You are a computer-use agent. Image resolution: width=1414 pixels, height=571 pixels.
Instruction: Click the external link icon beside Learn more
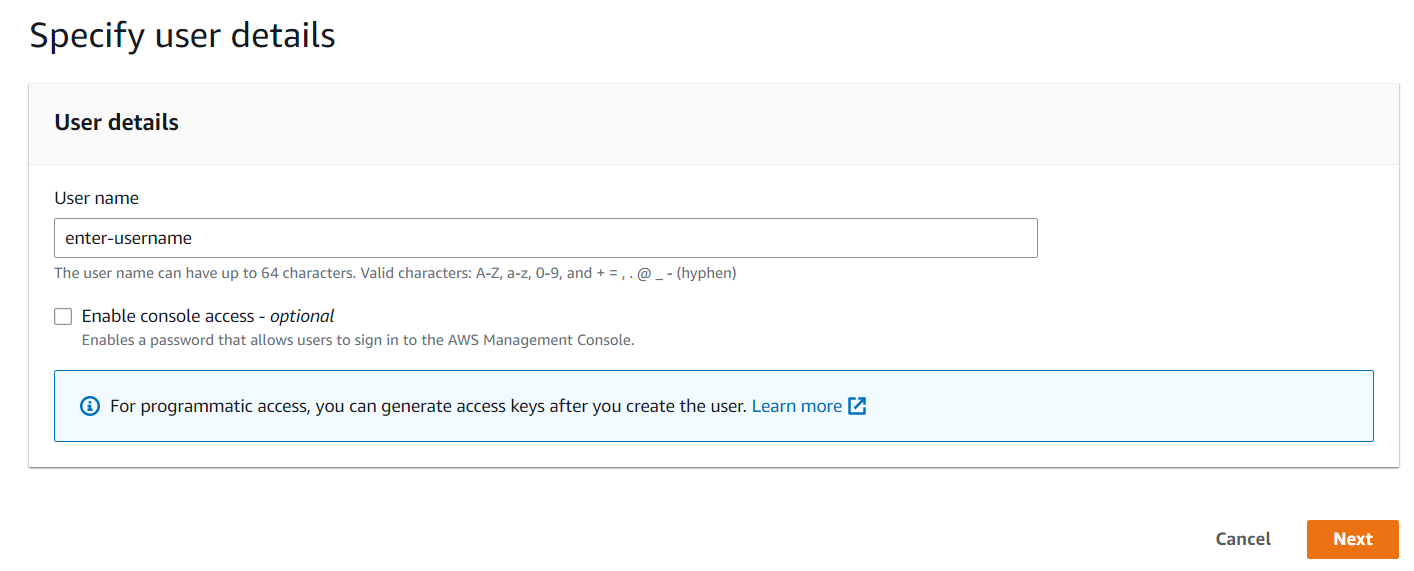coord(857,406)
